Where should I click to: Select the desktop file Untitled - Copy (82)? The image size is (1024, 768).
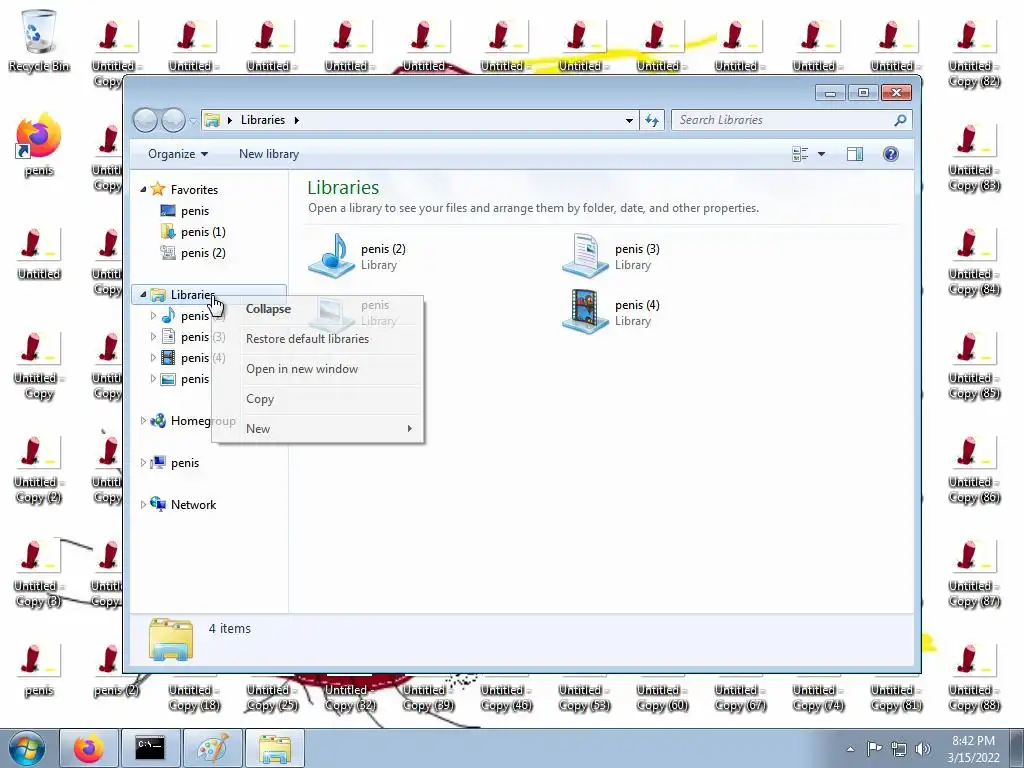[974, 56]
